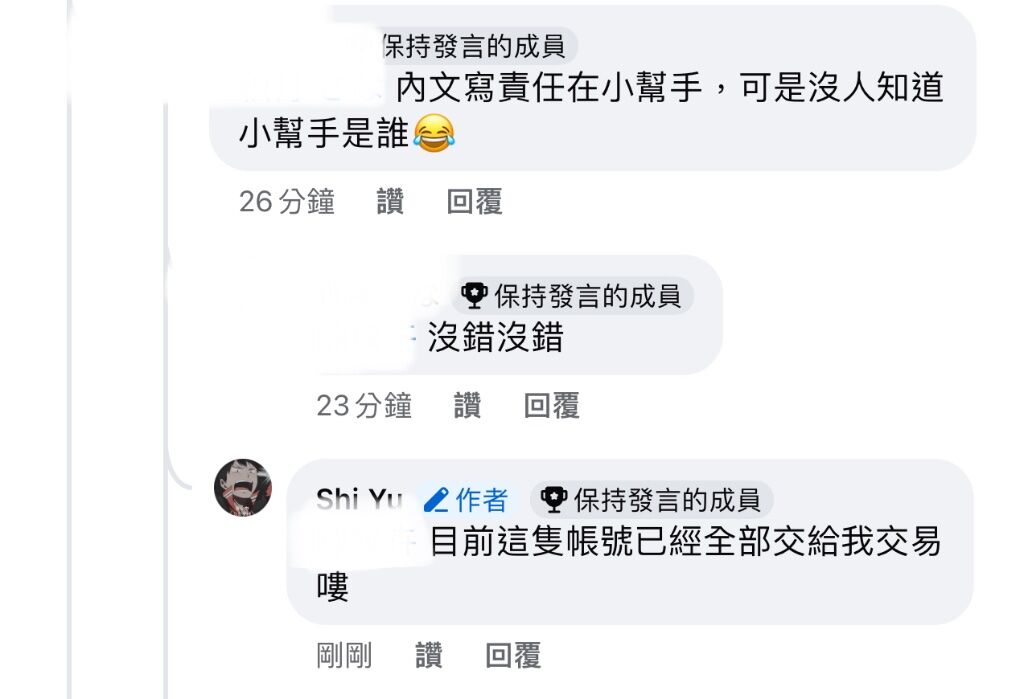
Task: Reply to the 沒錯沒錯 comment
Action: click(x=552, y=405)
